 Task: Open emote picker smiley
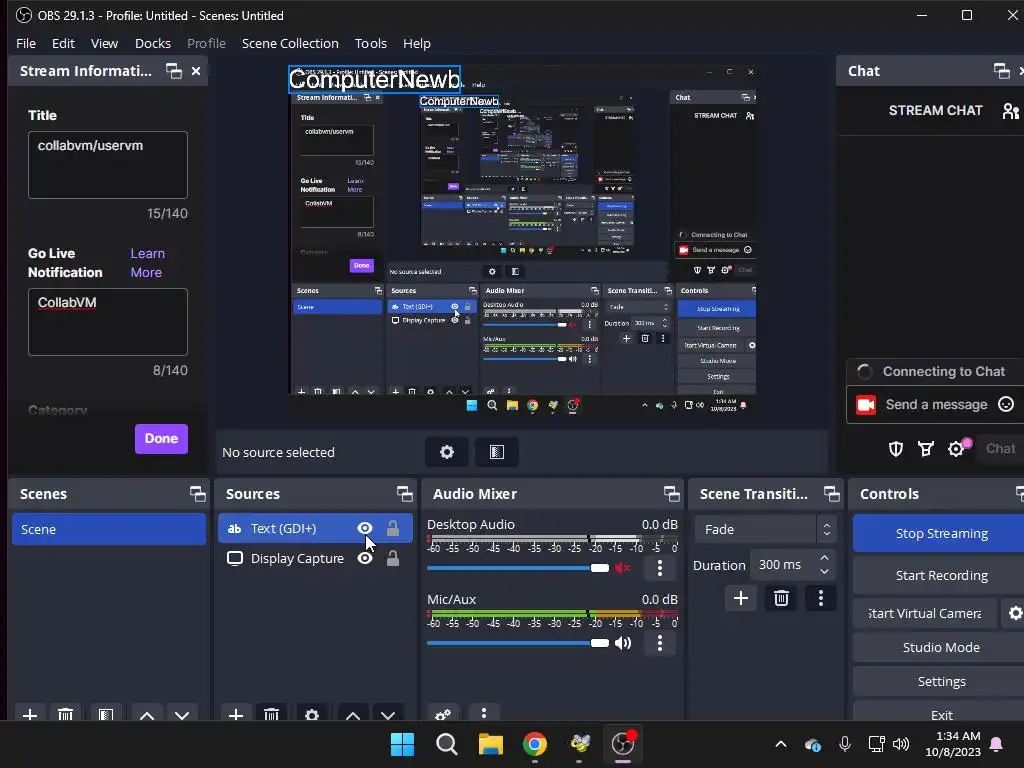1006,404
